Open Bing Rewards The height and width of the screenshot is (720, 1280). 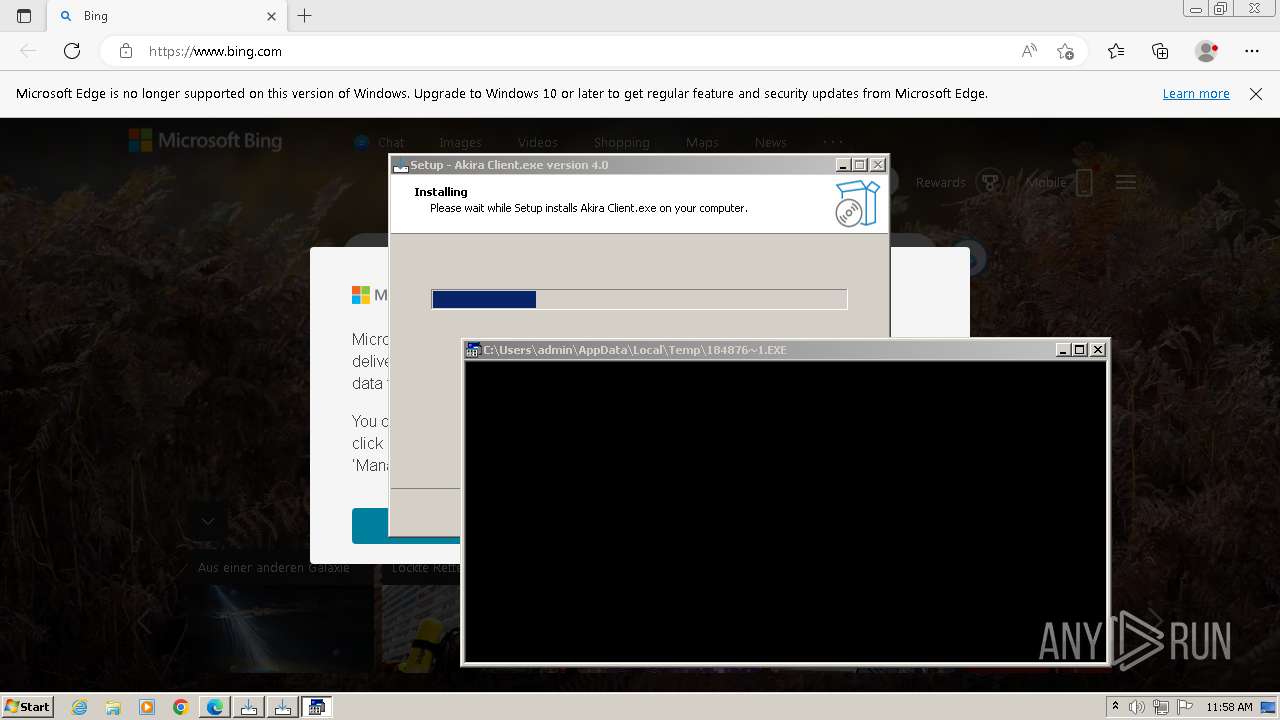958,182
